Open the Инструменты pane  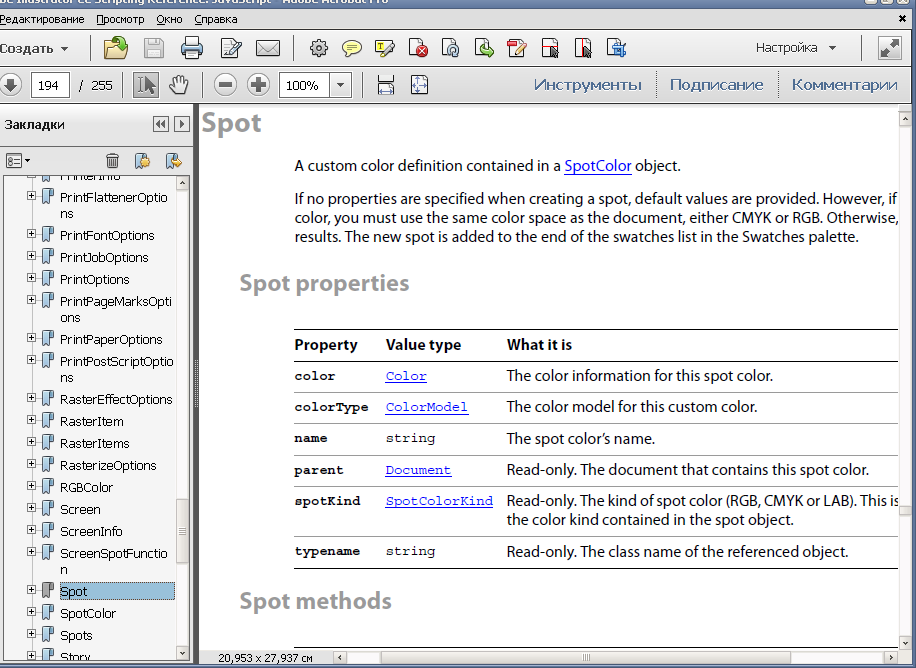point(587,85)
